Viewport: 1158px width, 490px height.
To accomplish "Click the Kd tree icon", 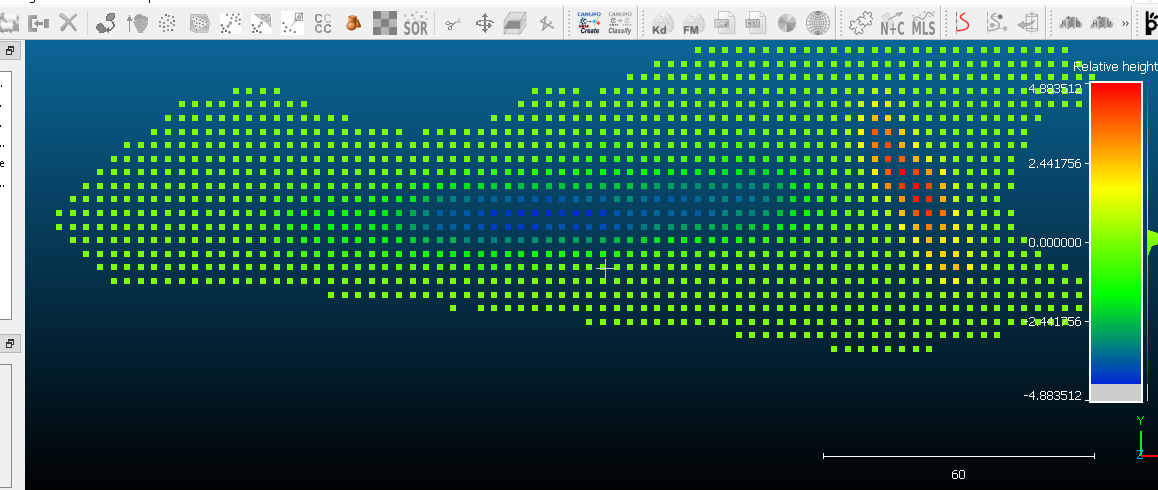I will coord(660,24).
